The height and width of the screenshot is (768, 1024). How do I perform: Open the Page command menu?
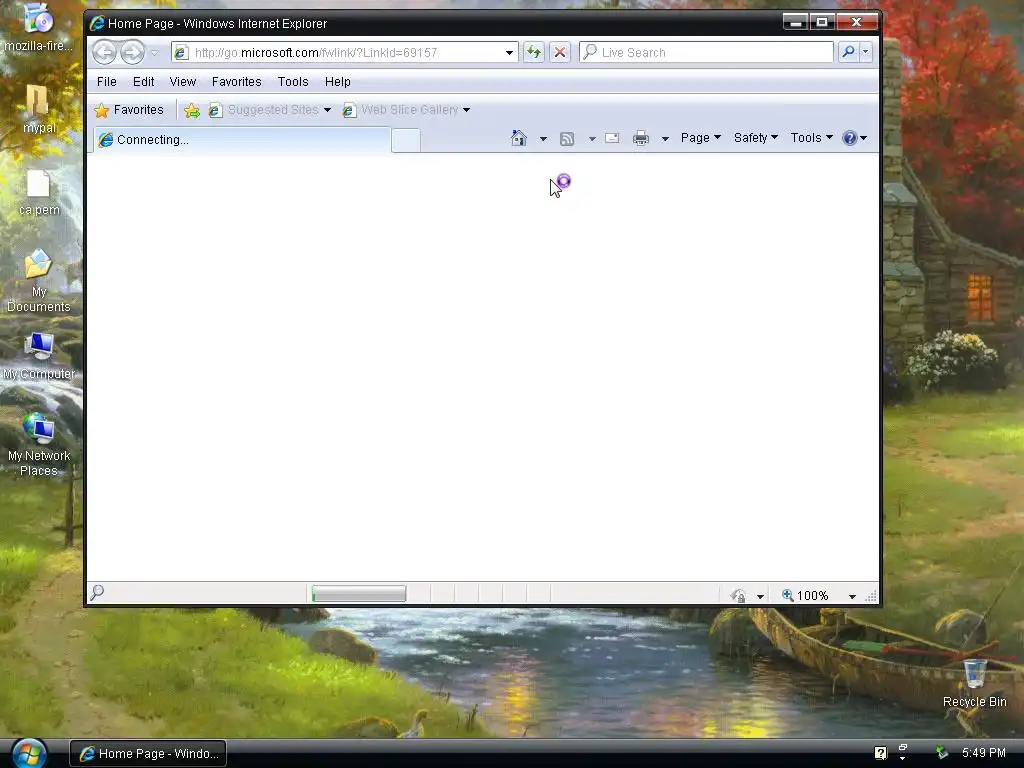(x=701, y=138)
